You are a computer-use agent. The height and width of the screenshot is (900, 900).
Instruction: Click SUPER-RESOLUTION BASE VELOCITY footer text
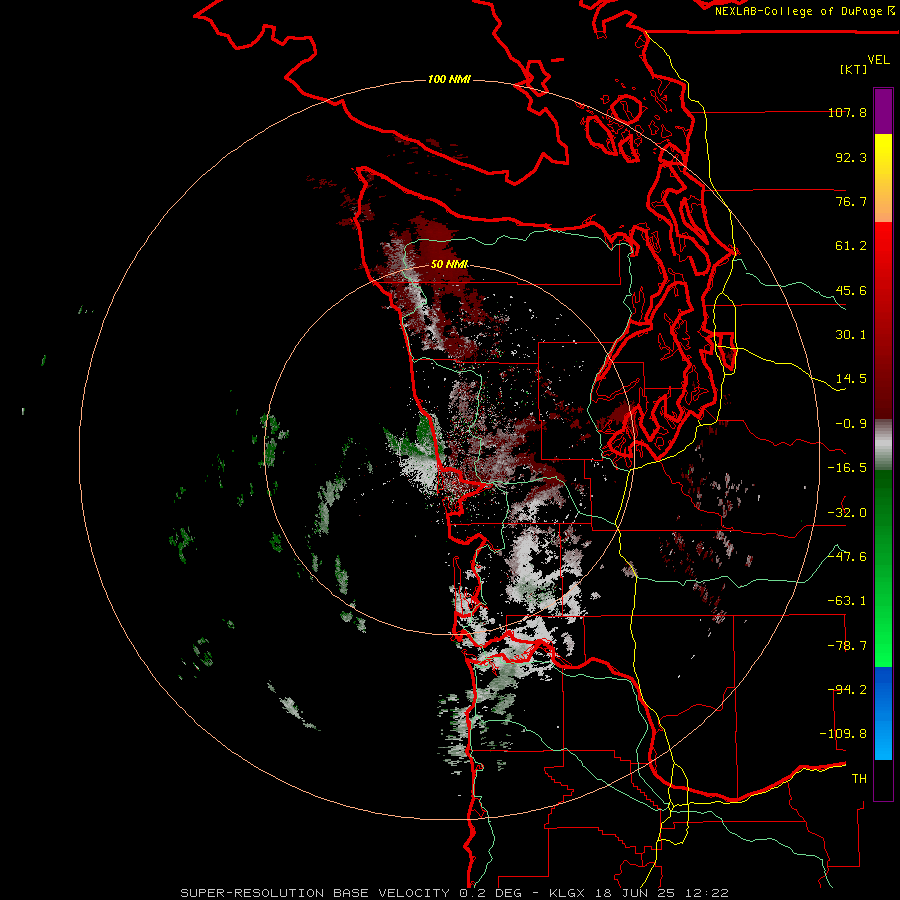tap(315, 893)
